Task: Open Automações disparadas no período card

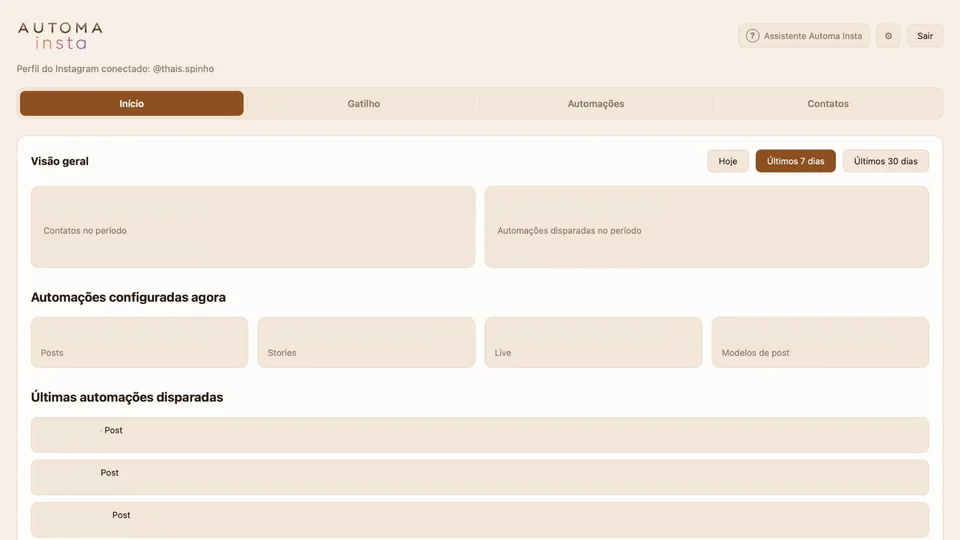Action: click(x=707, y=227)
